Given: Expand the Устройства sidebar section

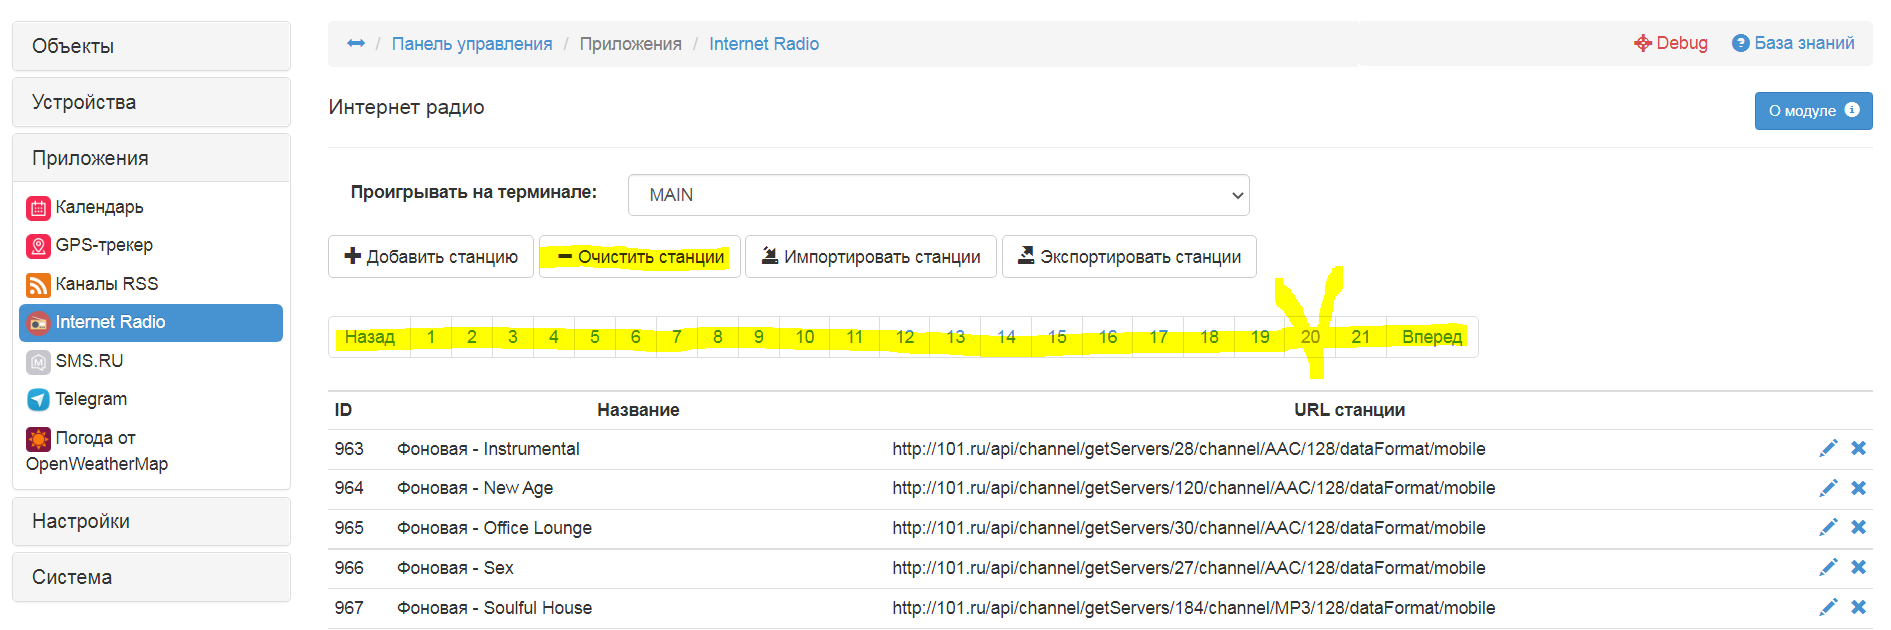Looking at the screenshot, I should click(x=151, y=102).
